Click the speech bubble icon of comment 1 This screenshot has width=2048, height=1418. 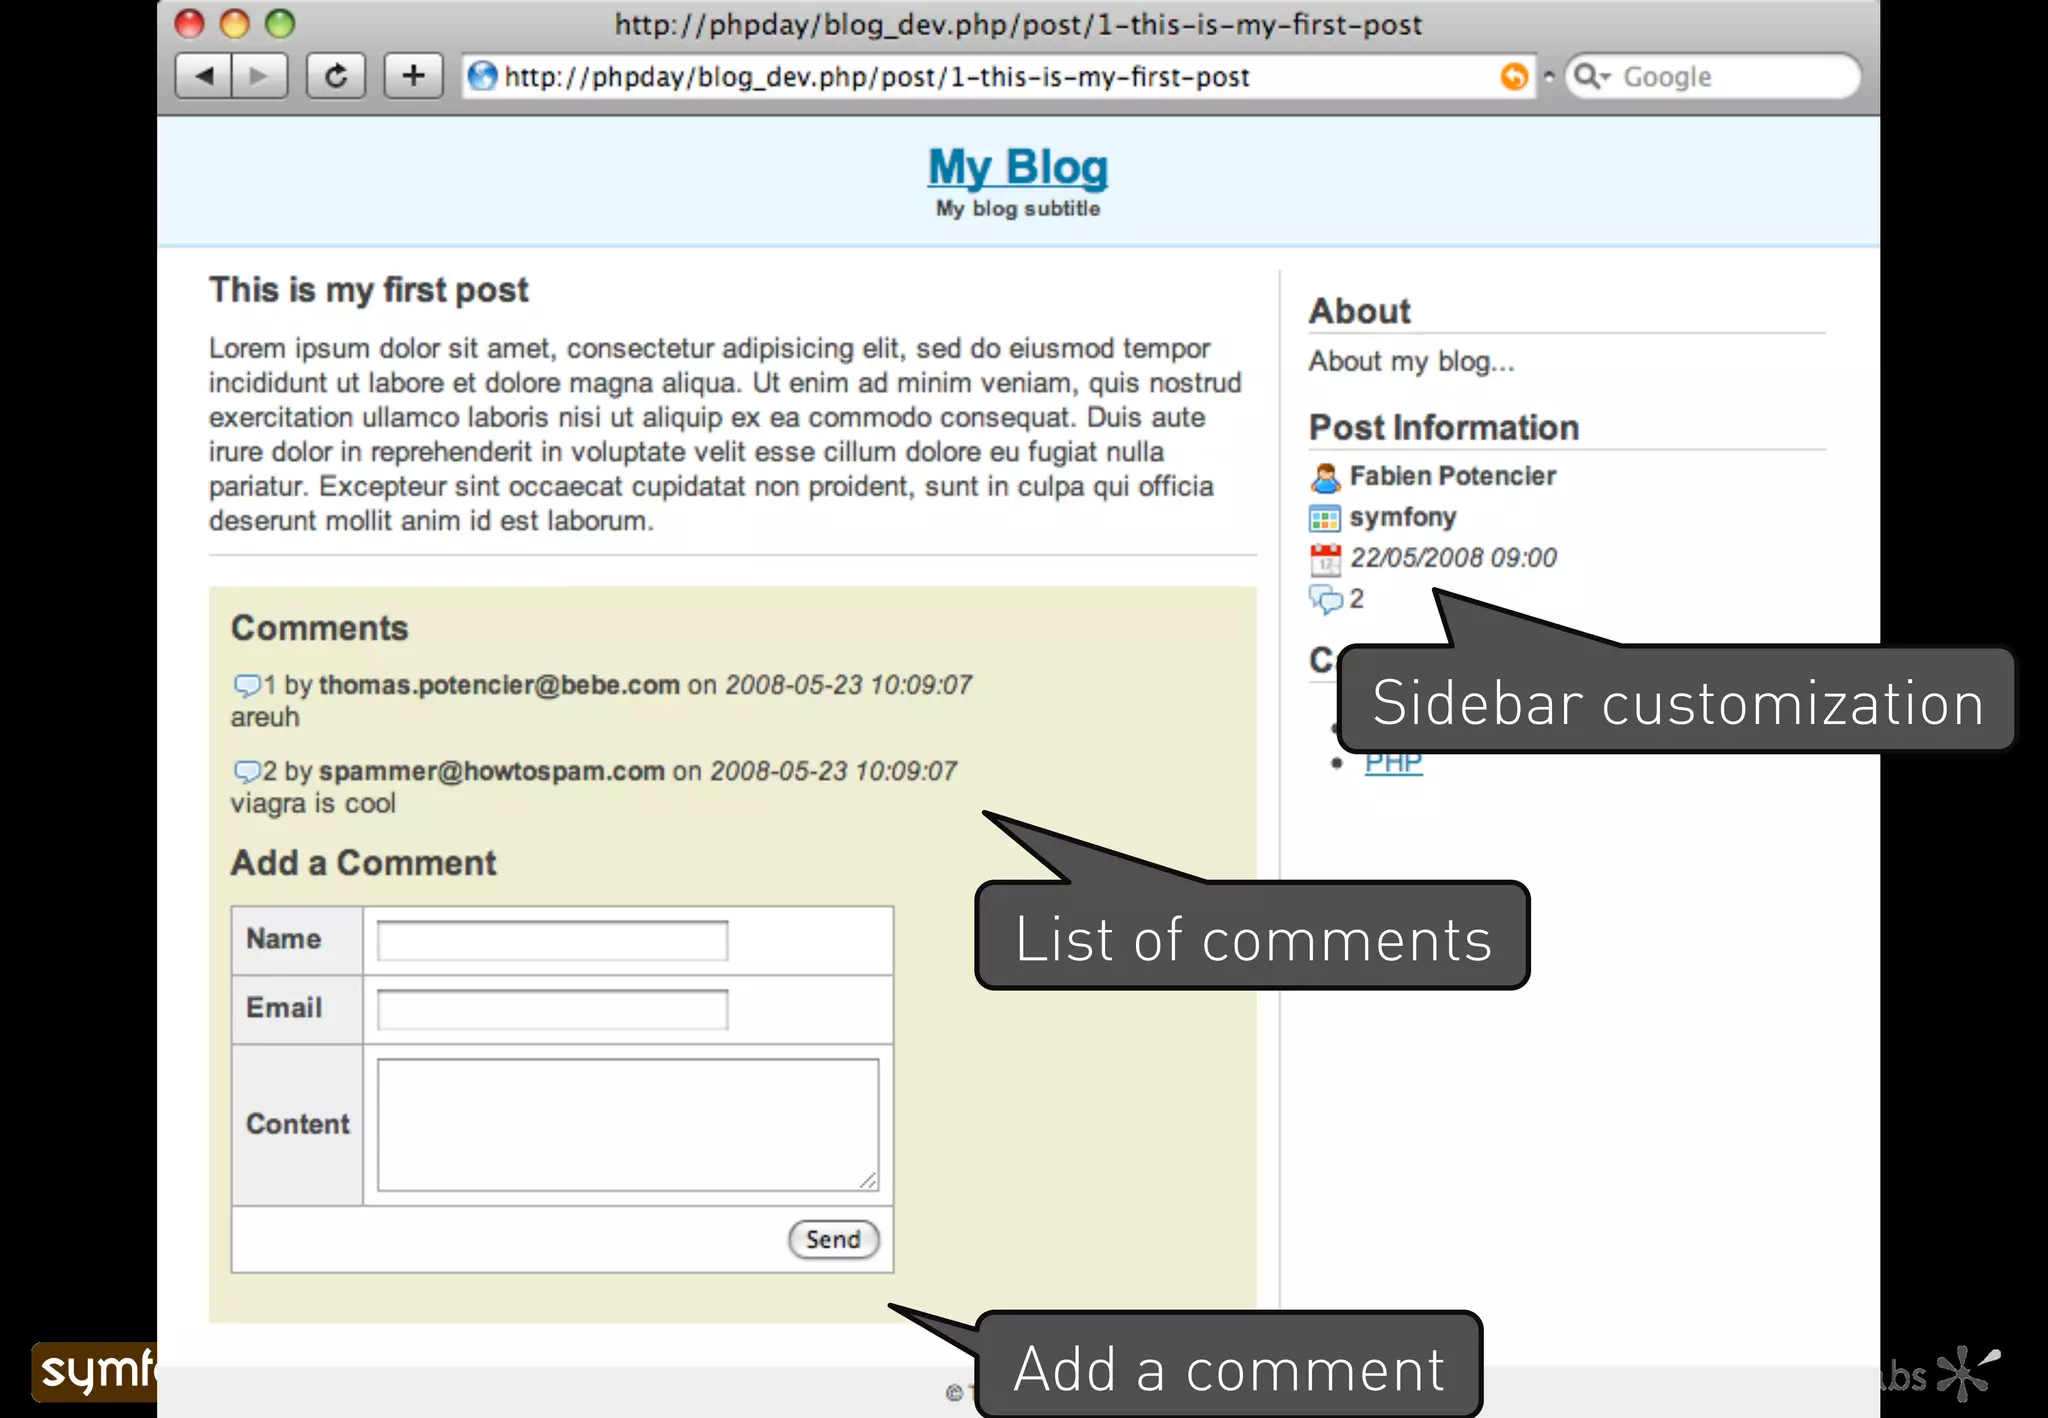(246, 685)
